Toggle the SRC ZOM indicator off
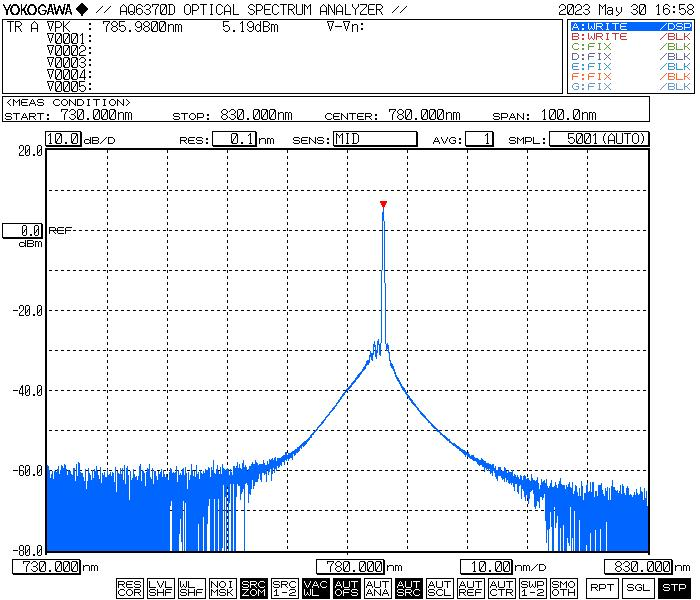 coord(253,588)
